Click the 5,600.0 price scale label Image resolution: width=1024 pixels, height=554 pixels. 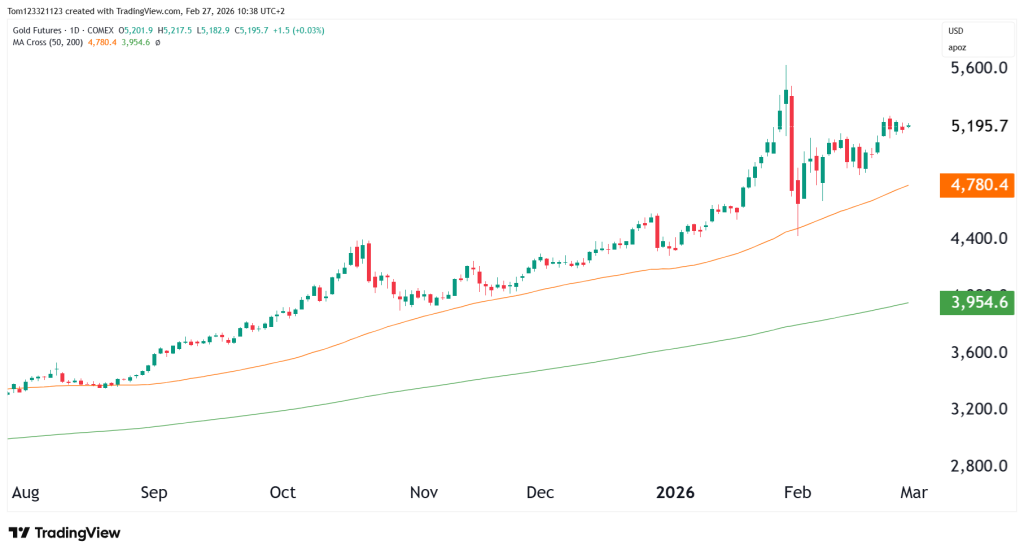pos(978,68)
